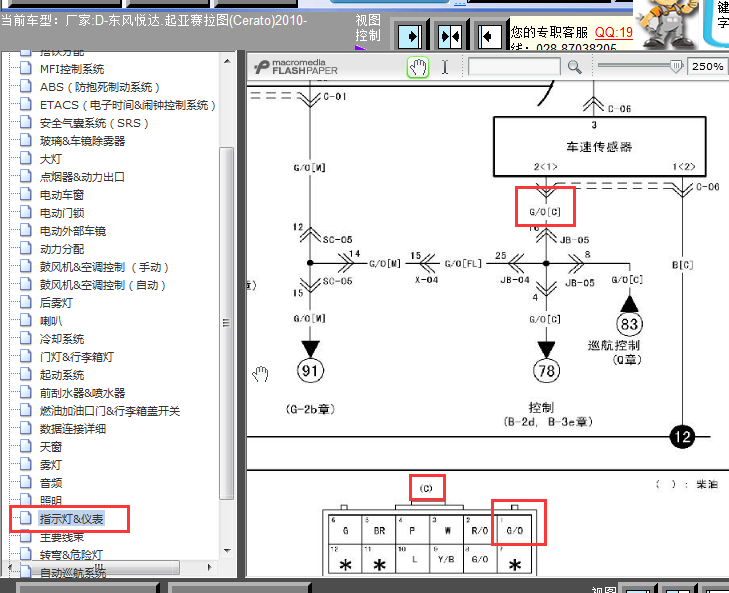Click the black ground node 12
This screenshot has width=729, height=593.
[x=682, y=437]
